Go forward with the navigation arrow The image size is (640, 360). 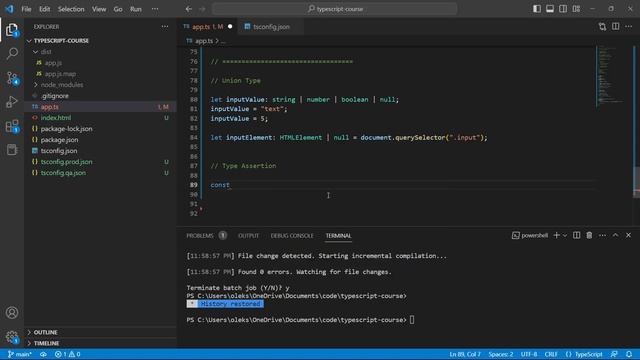(202, 9)
